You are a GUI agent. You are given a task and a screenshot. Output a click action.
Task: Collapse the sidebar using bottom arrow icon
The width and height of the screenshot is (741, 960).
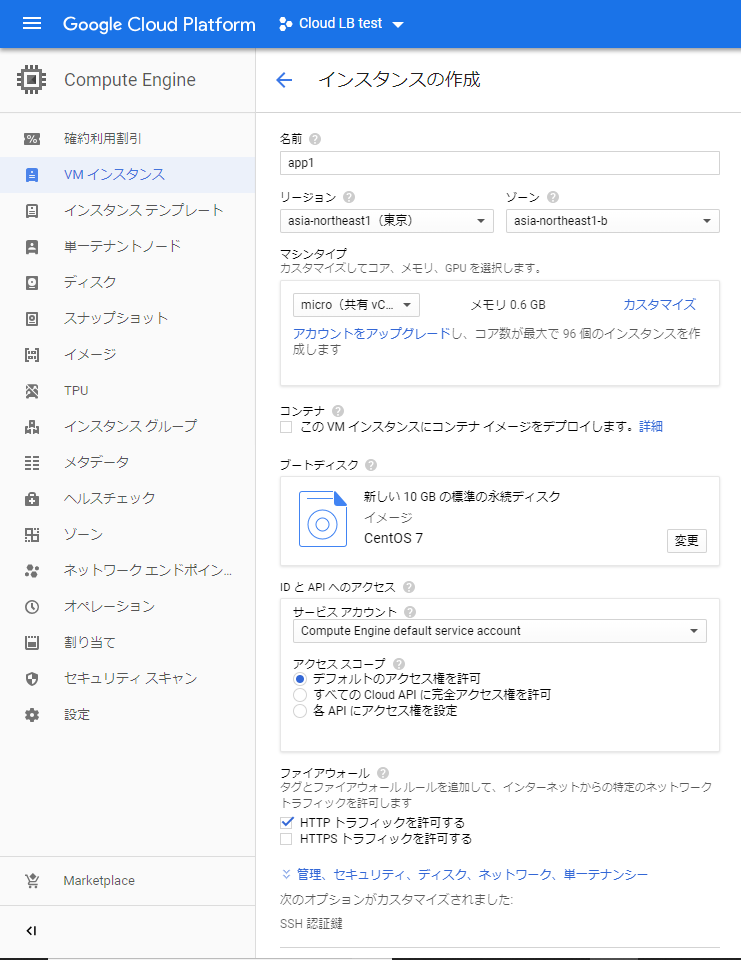pyautogui.click(x=31, y=931)
